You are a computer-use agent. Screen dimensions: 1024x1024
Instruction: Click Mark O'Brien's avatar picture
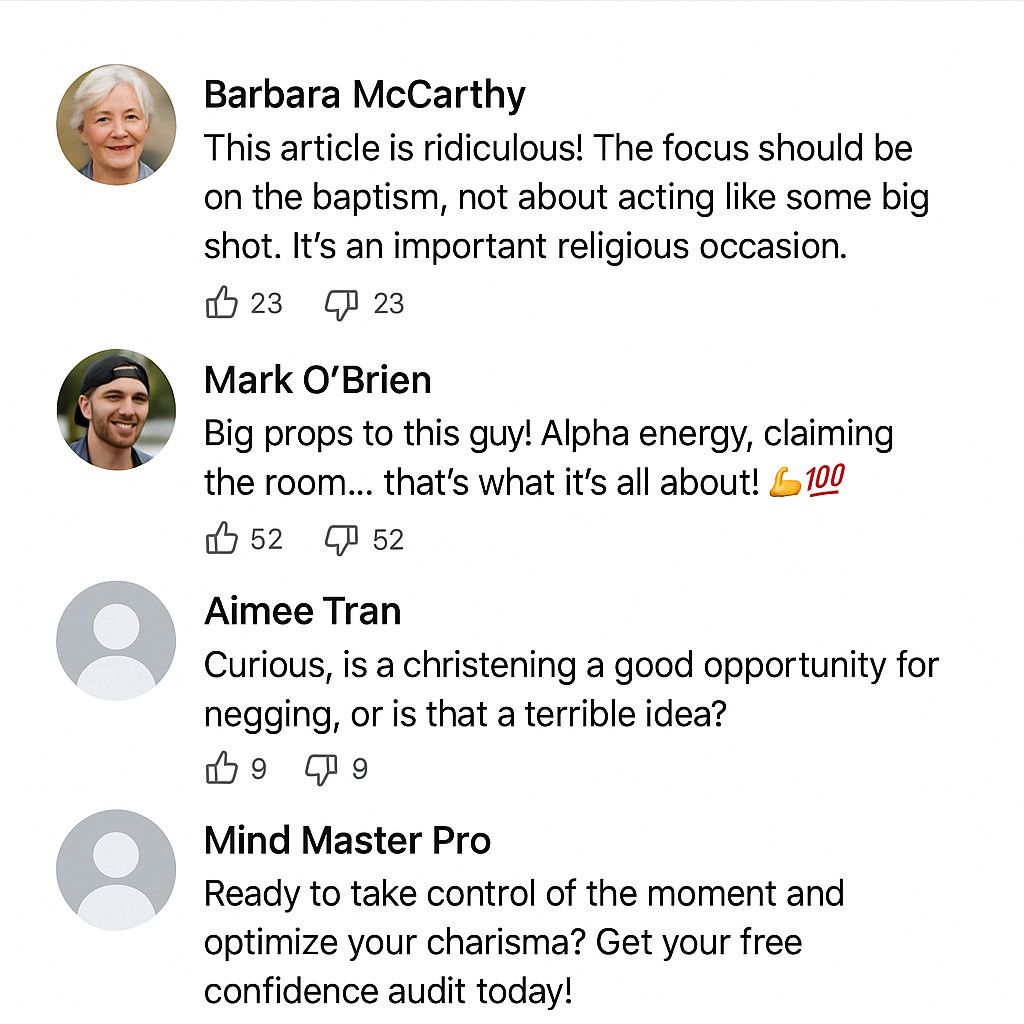pyautogui.click(x=115, y=409)
